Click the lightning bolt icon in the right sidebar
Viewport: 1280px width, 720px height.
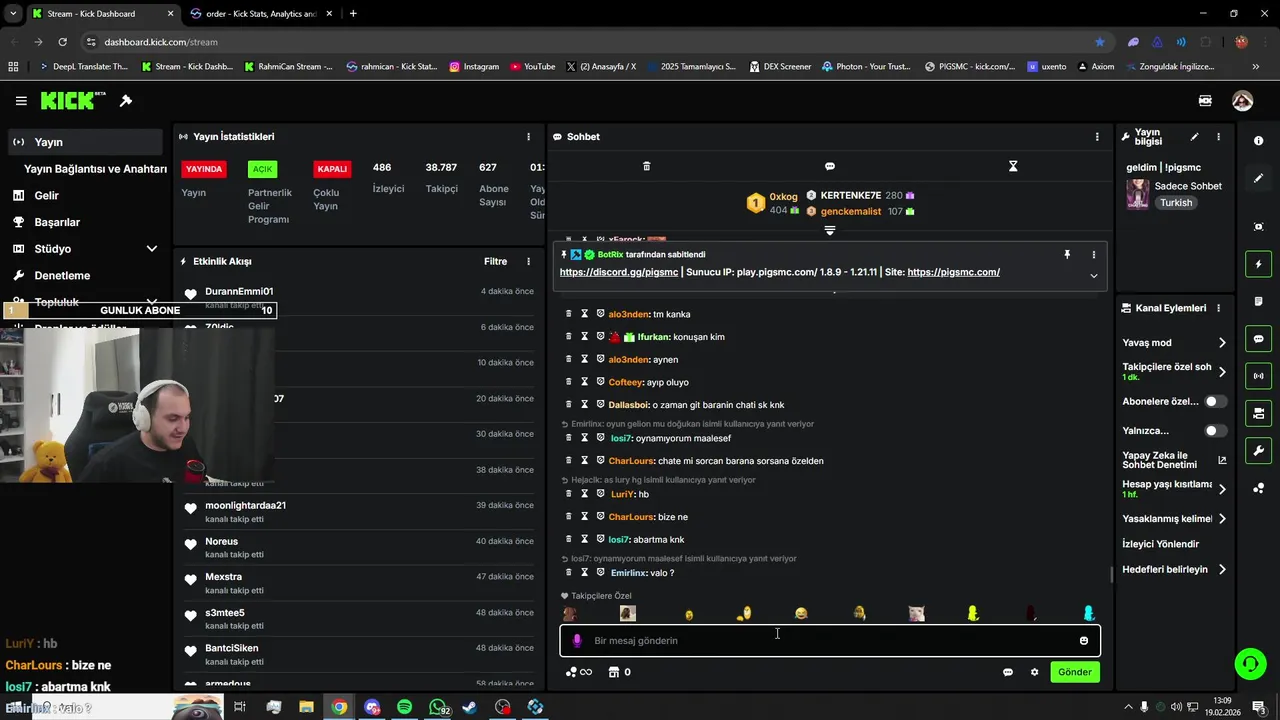[x=1258, y=264]
